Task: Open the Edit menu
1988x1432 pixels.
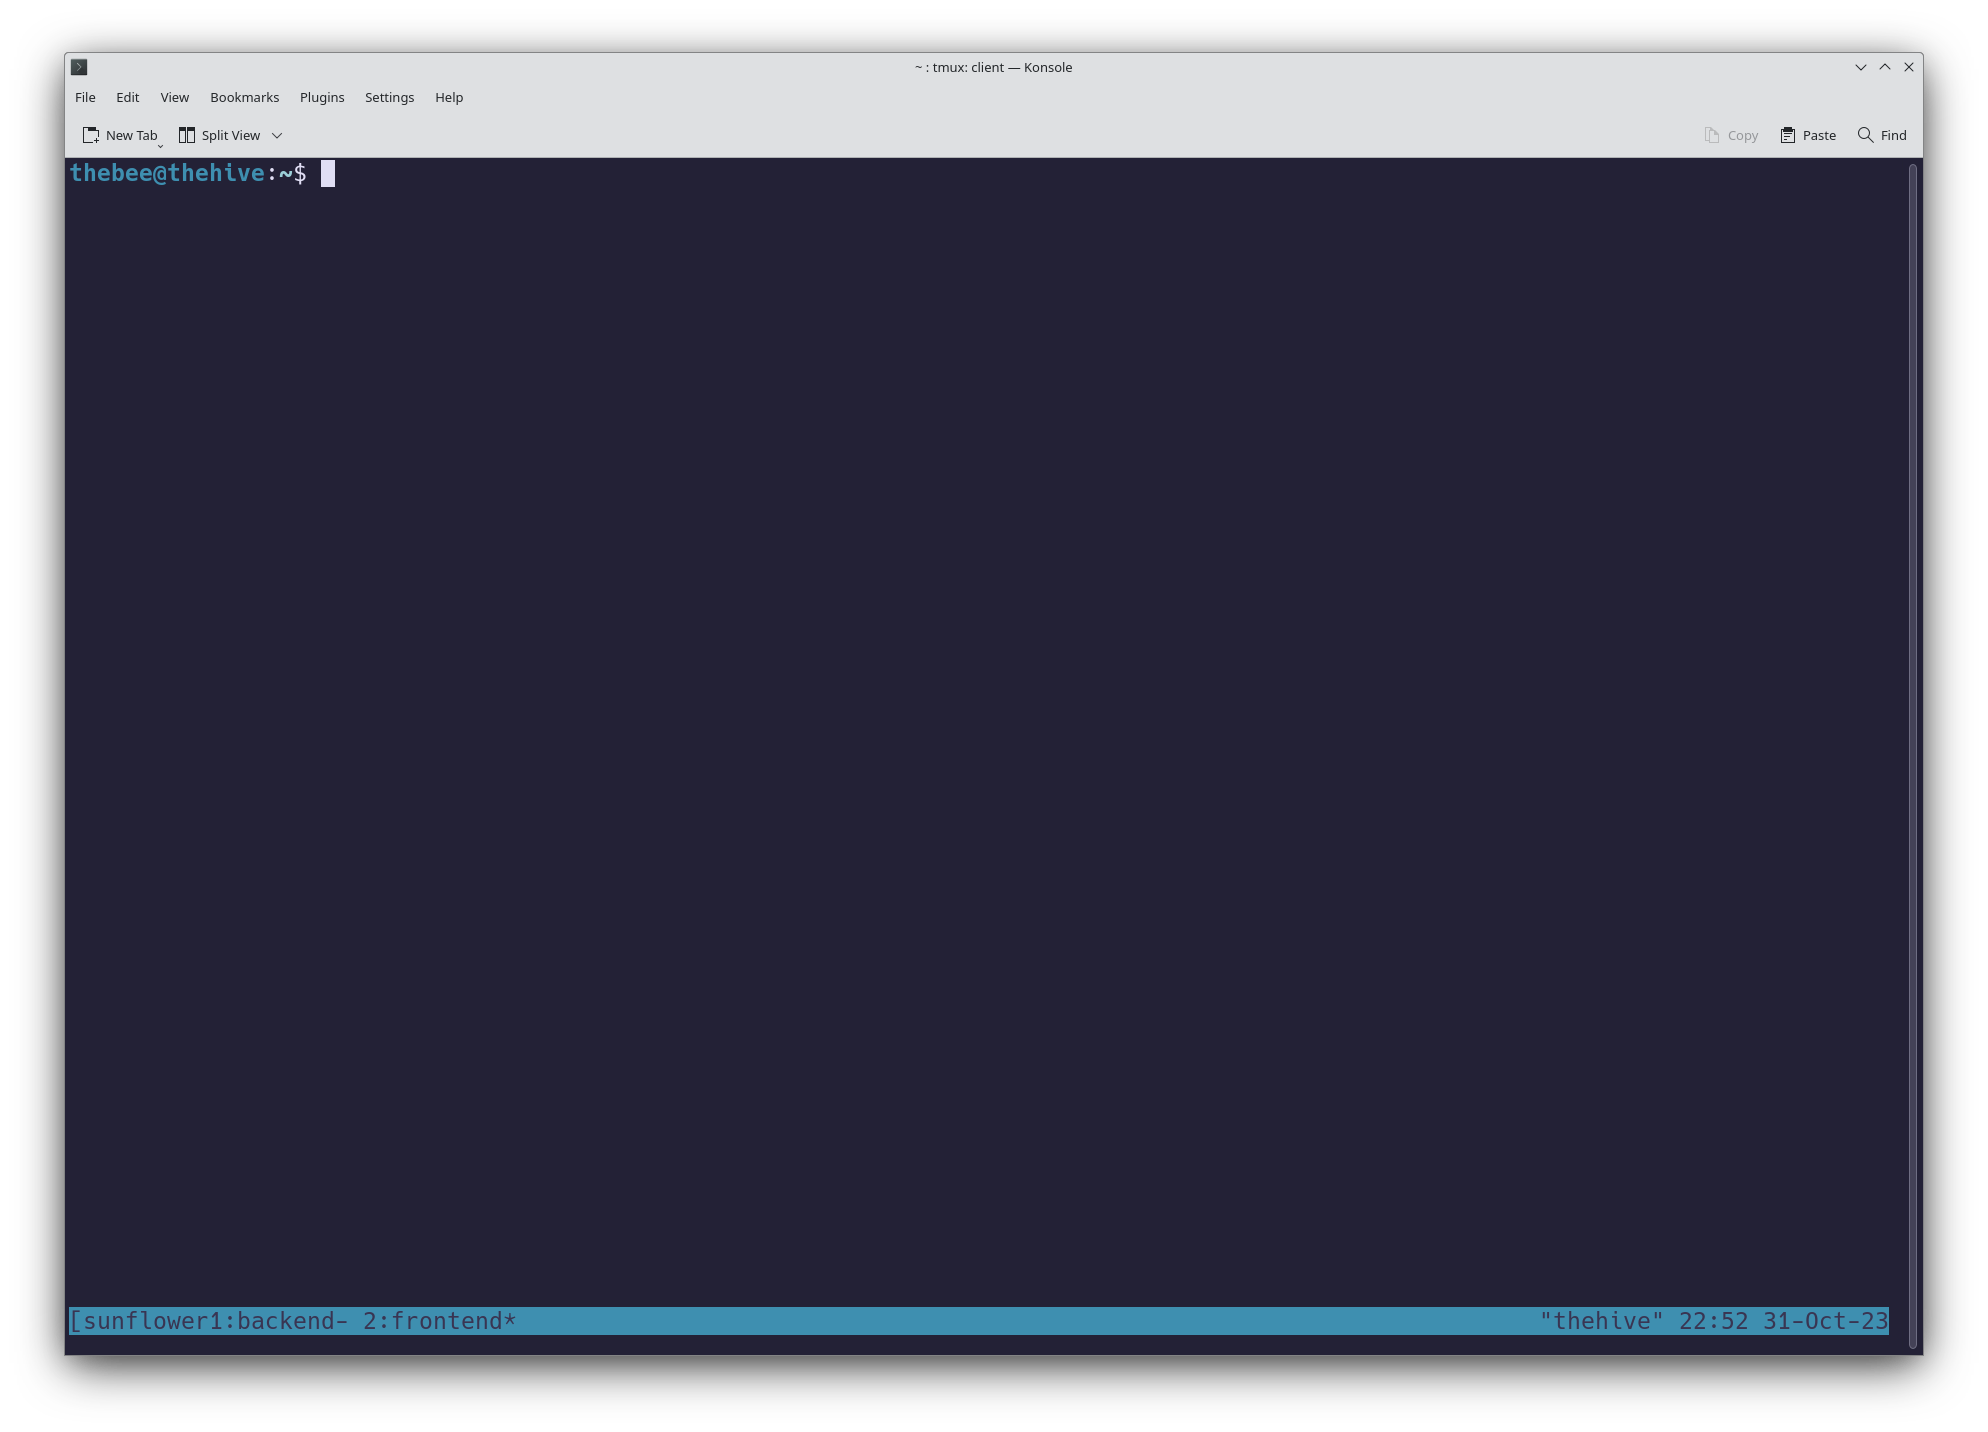Action: coord(127,97)
